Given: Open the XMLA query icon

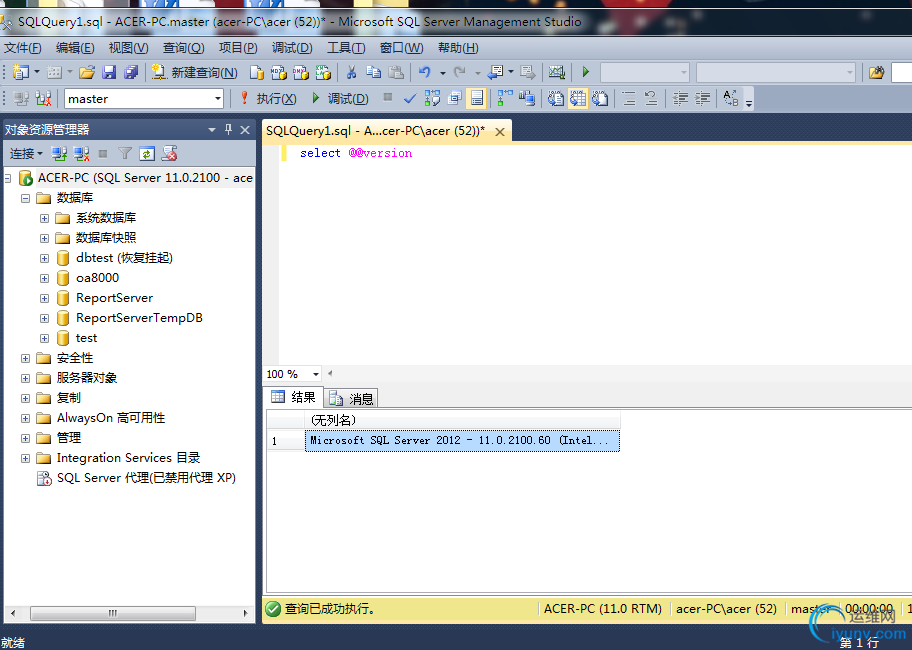Looking at the screenshot, I should 323,72.
